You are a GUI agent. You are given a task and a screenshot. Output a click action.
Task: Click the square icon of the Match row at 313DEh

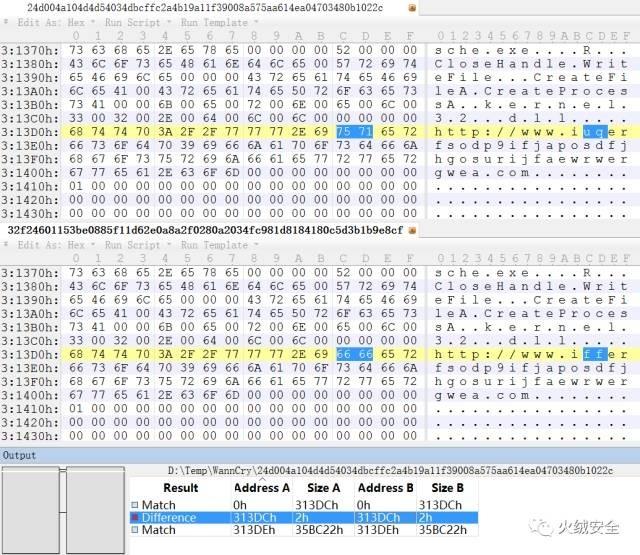click(135, 530)
